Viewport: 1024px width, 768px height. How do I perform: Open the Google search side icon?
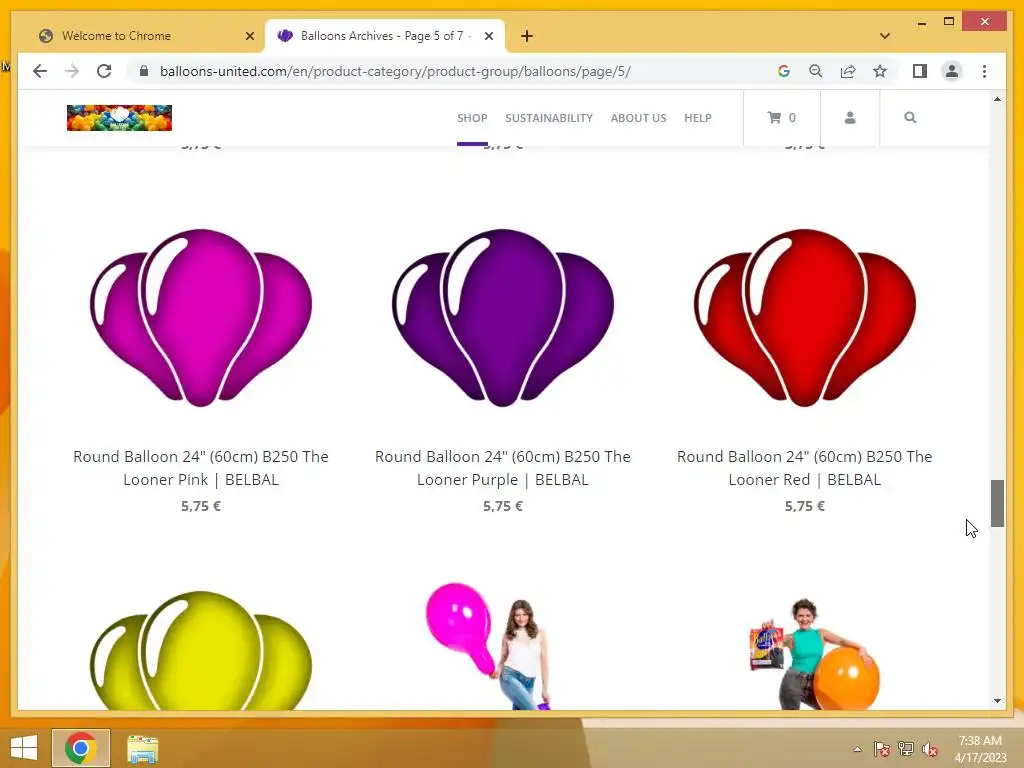point(784,71)
